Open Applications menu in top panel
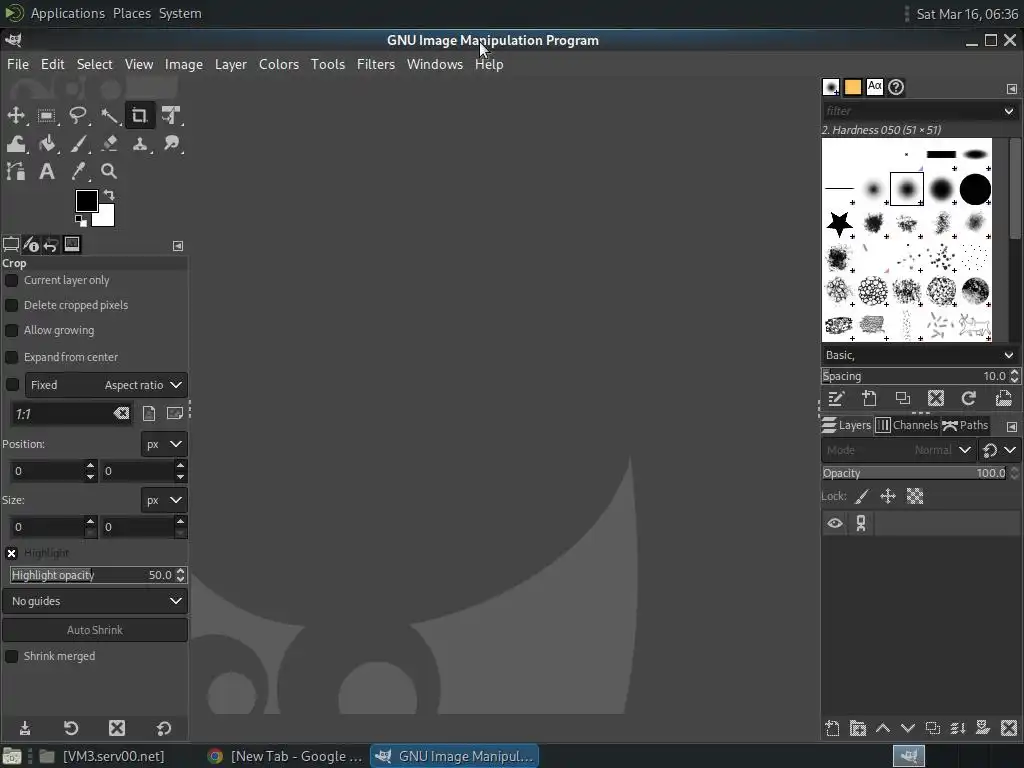1024x768 pixels. [67, 13]
